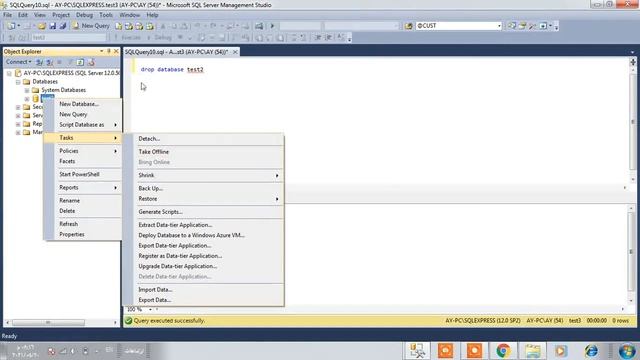This screenshot has width=640, height=360.
Task: Open the Reports submenu
Action: (x=83, y=187)
